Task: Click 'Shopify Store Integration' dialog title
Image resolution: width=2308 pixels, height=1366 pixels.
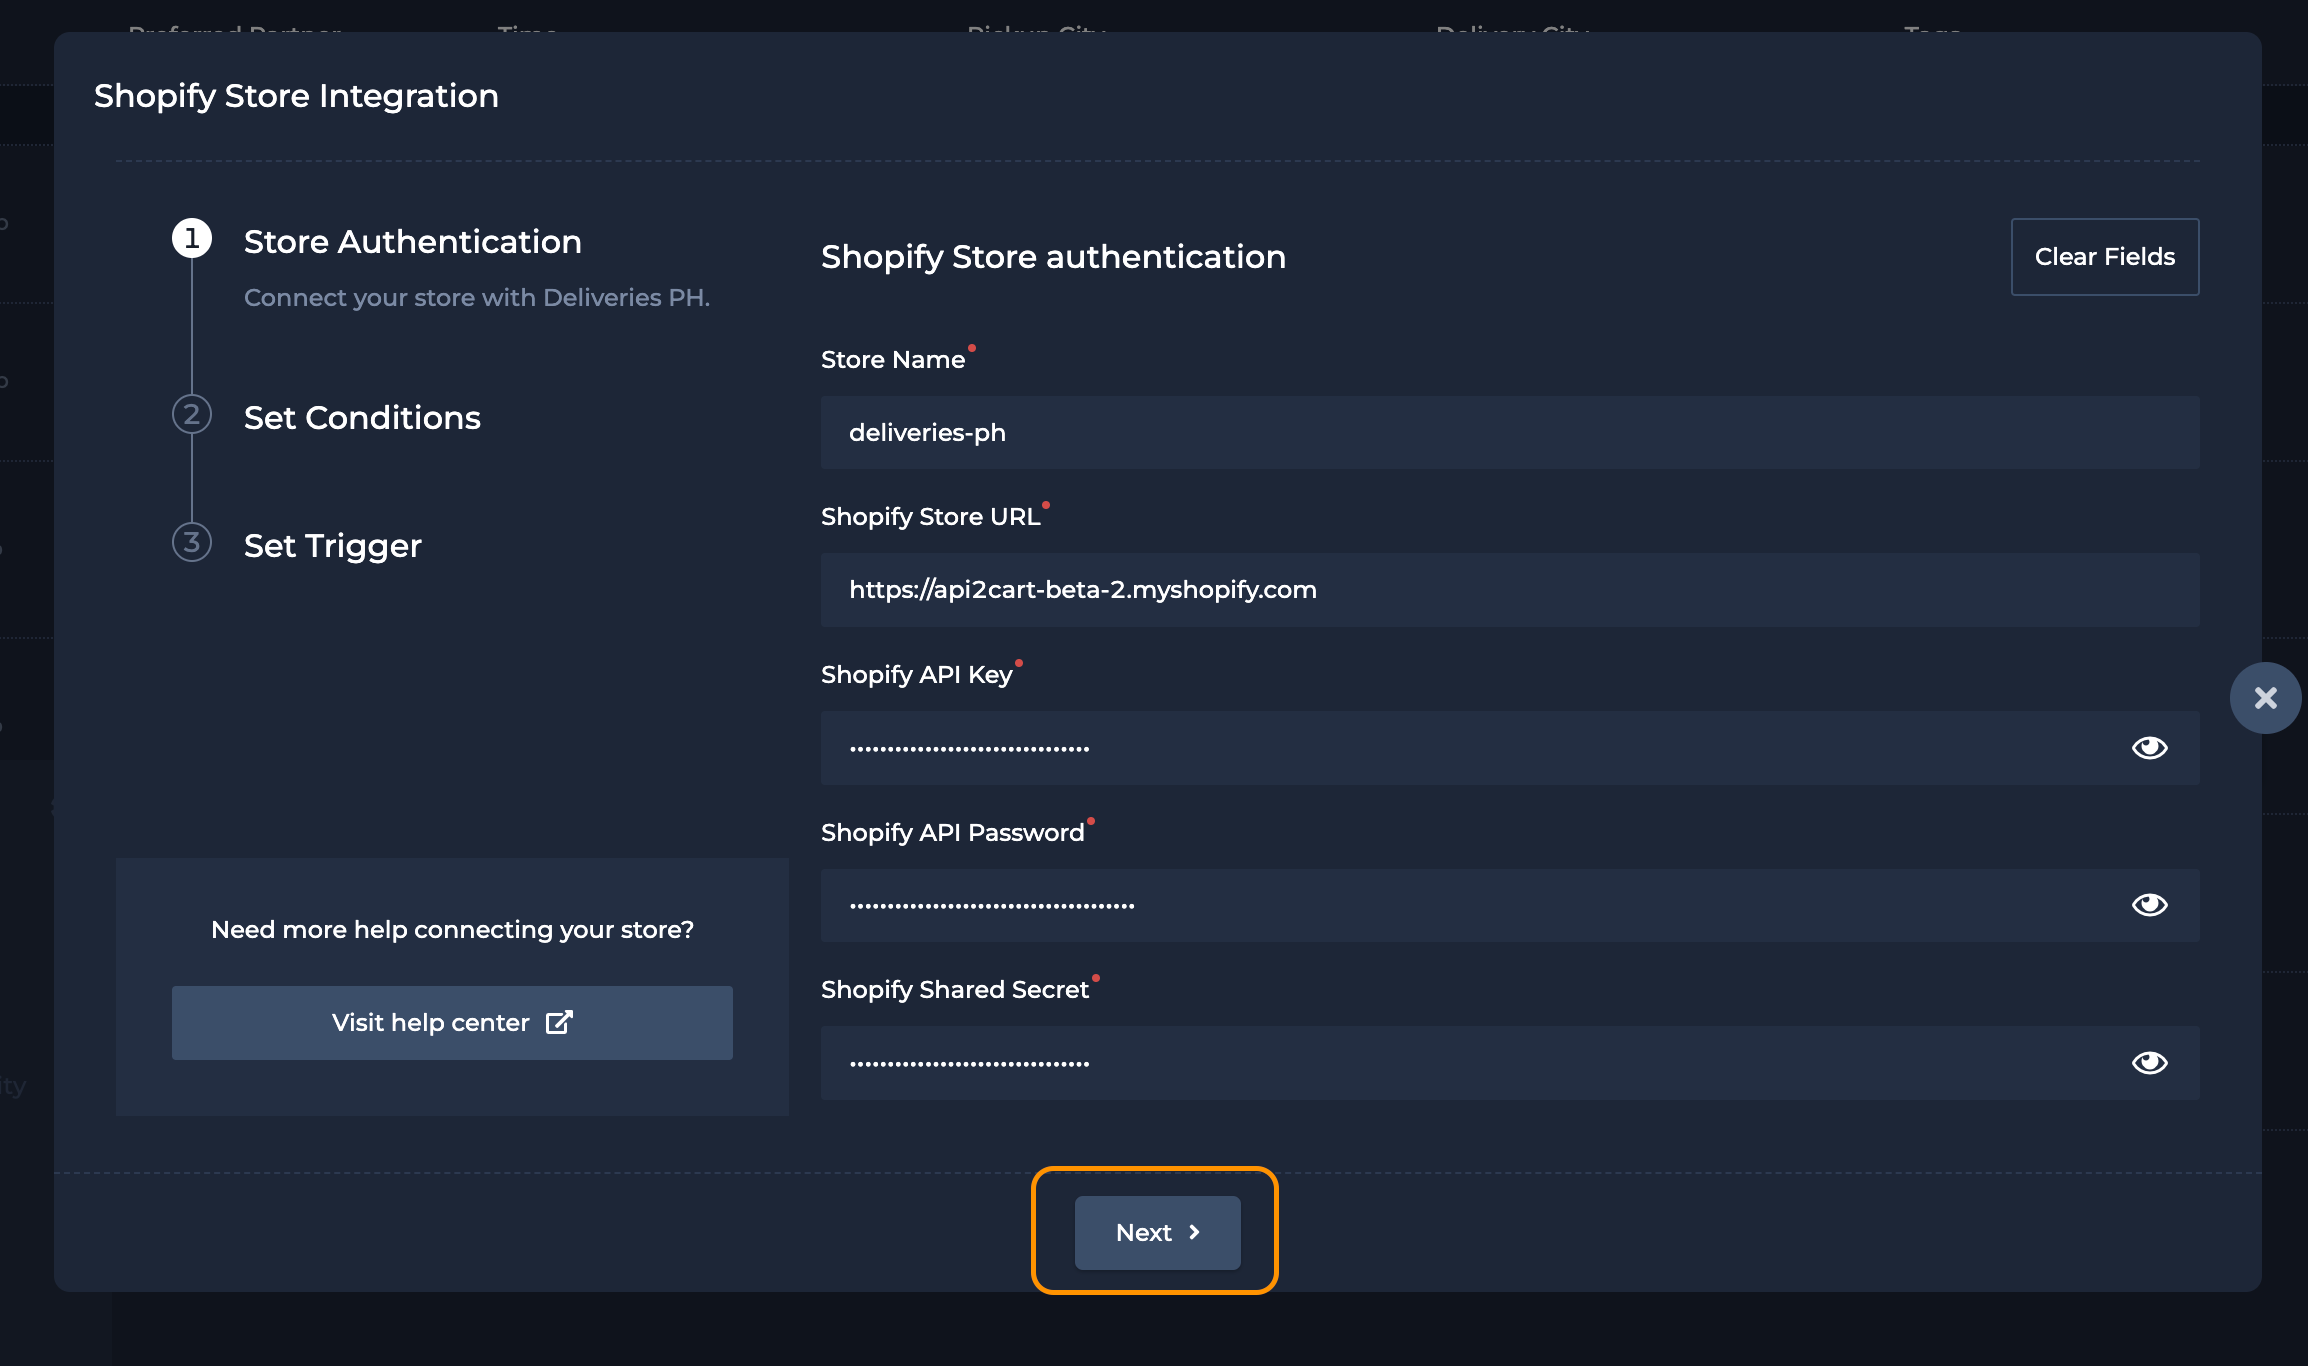Action: 296,96
